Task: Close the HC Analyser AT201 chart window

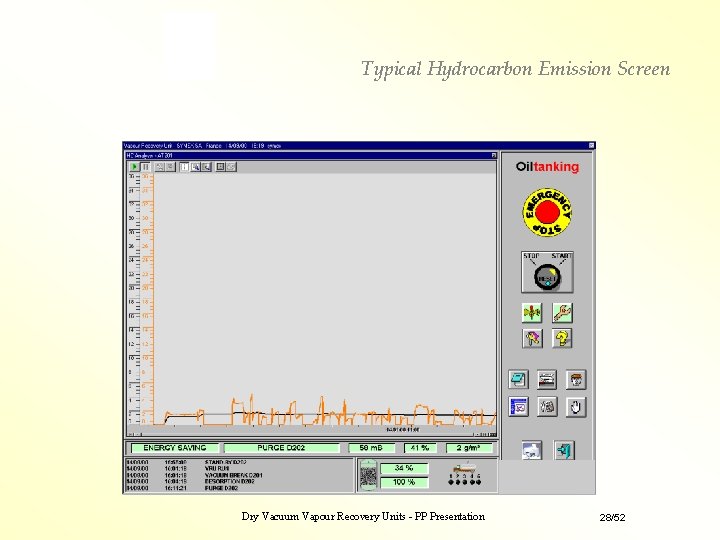Action: pos(494,156)
